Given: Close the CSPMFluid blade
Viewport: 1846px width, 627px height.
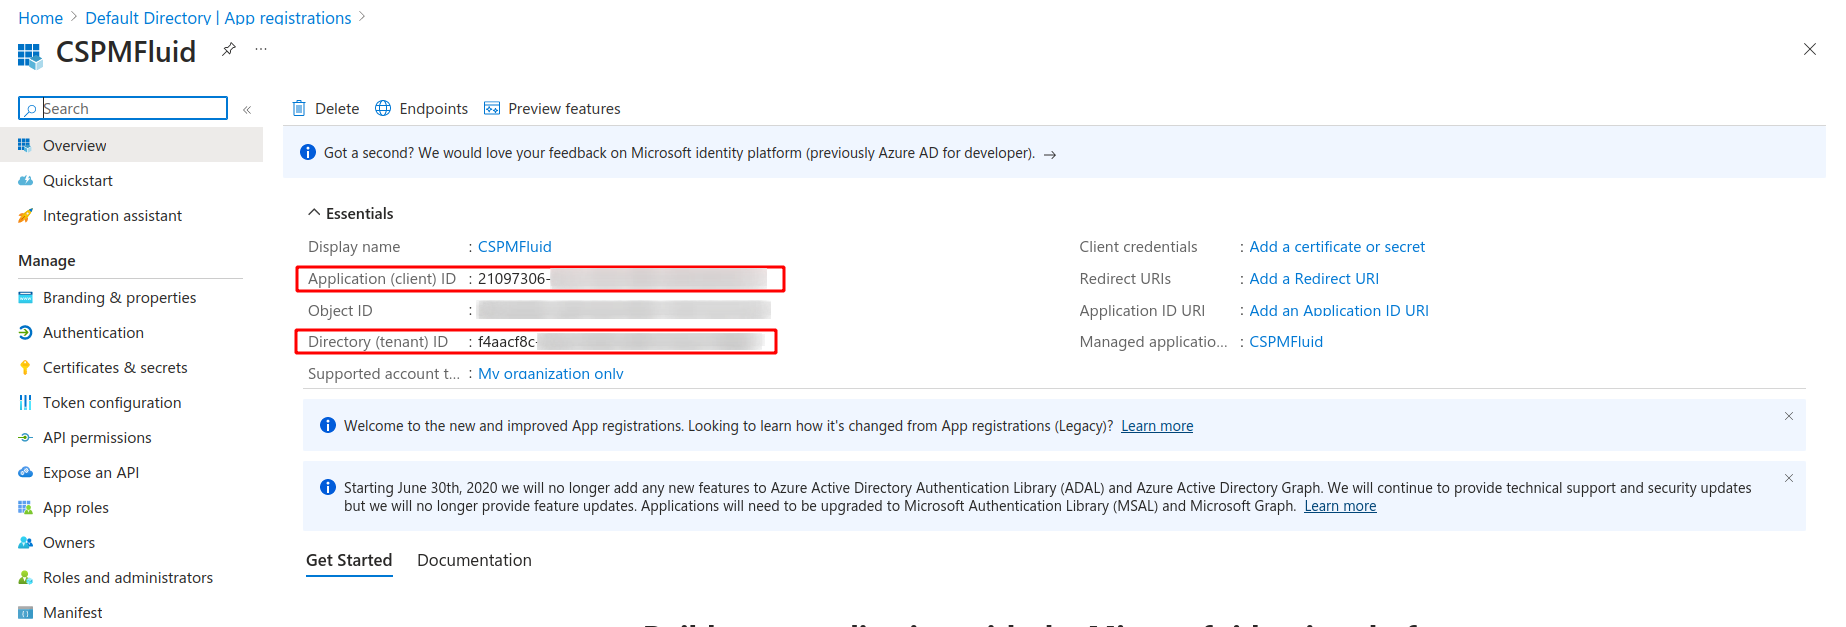Looking at the screenshot, I should (1809, 49).
